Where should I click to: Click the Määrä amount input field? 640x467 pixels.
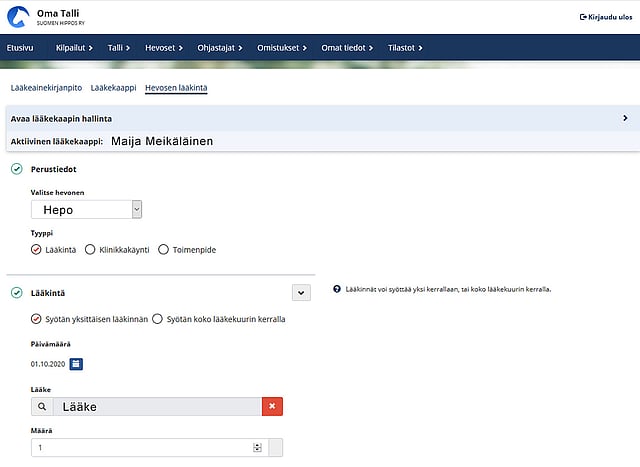140,448
